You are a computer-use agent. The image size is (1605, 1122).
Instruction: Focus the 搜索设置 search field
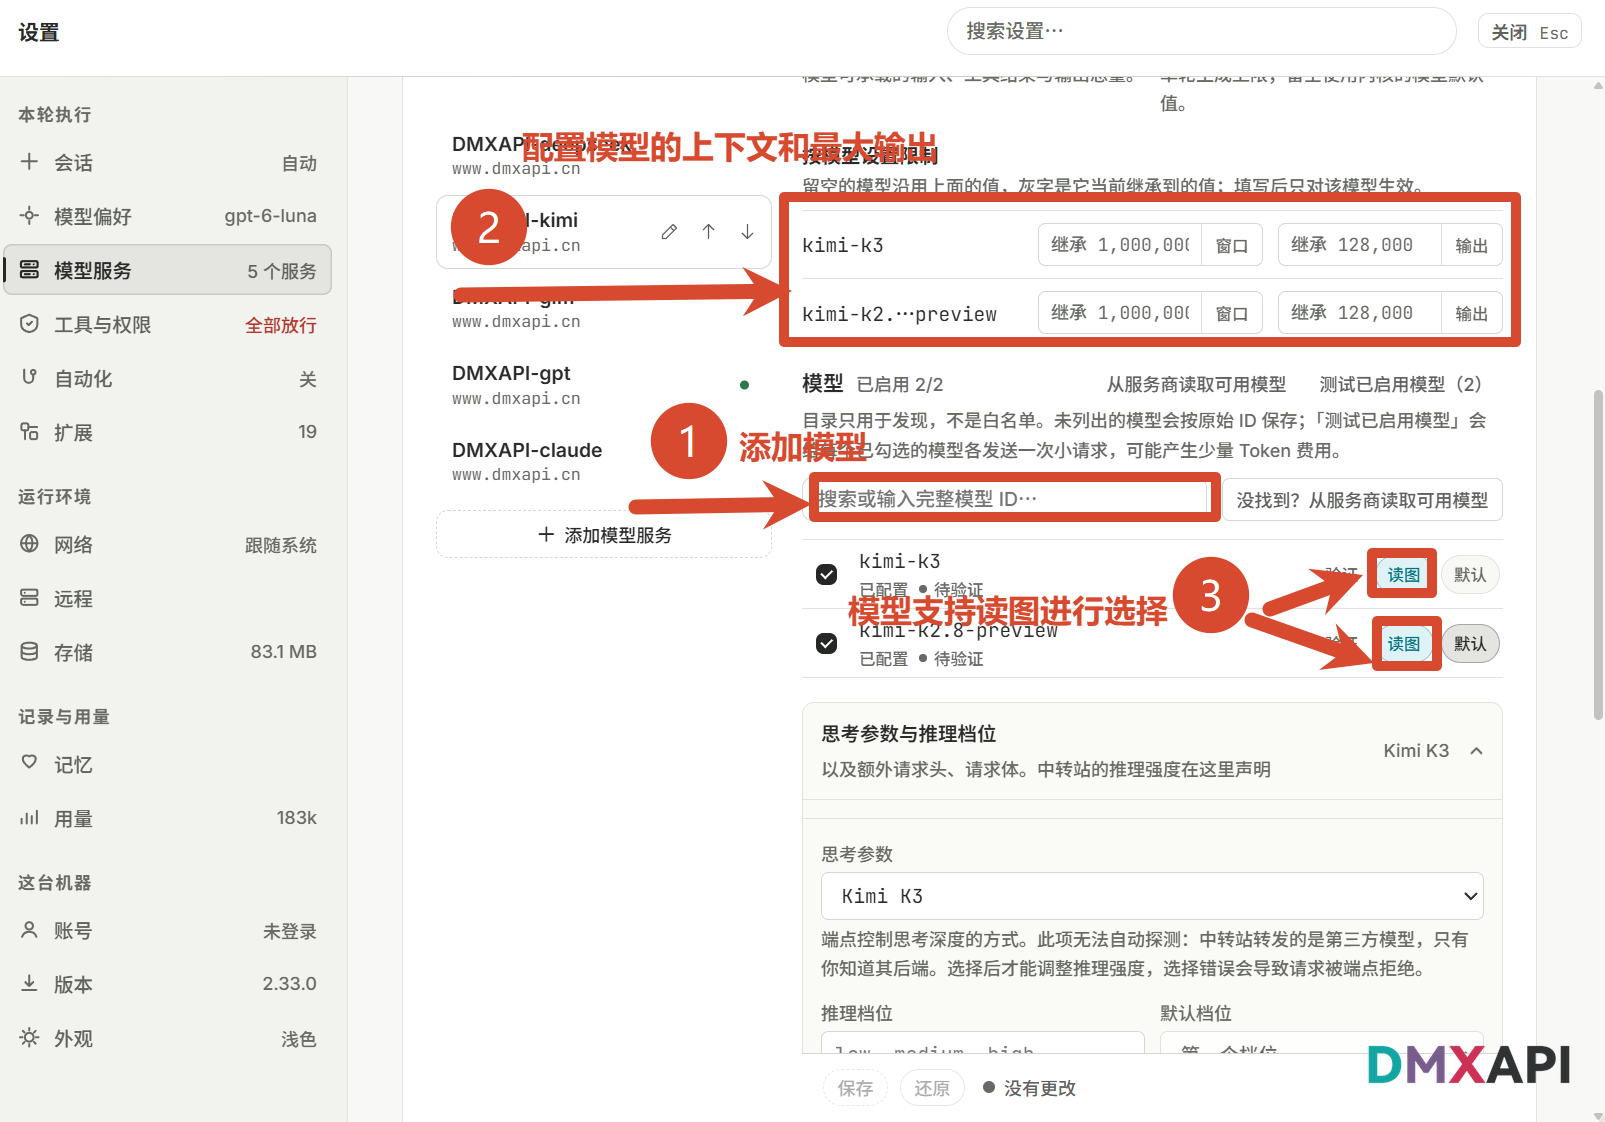click(1201, 31)
